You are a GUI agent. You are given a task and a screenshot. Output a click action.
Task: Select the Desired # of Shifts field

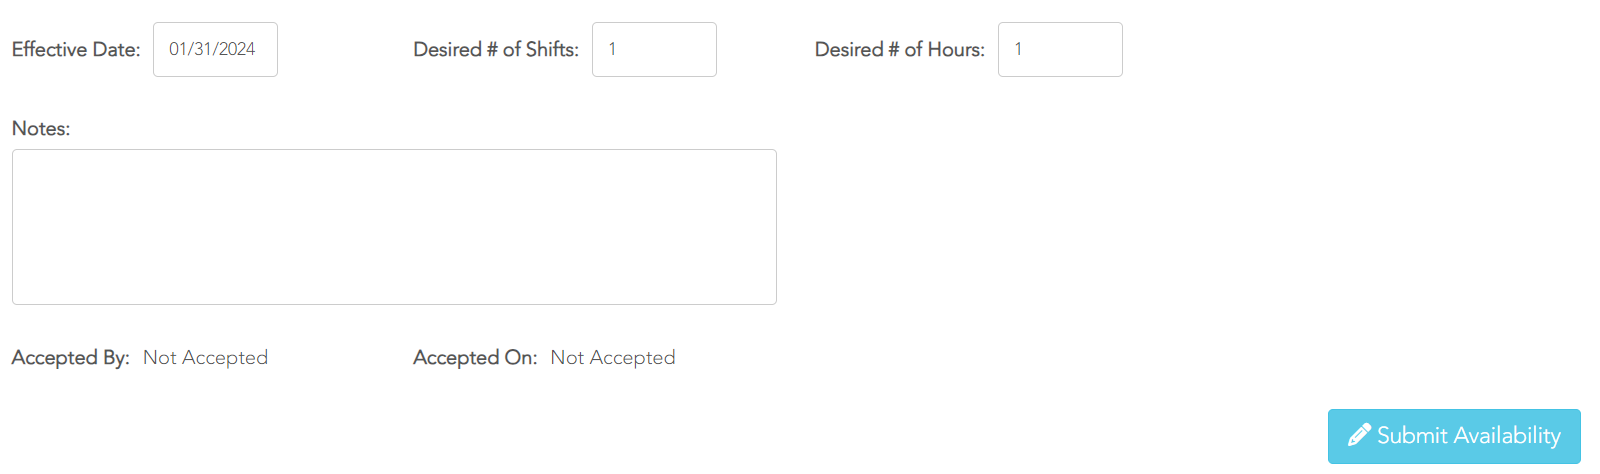click(x=654, y=49)
